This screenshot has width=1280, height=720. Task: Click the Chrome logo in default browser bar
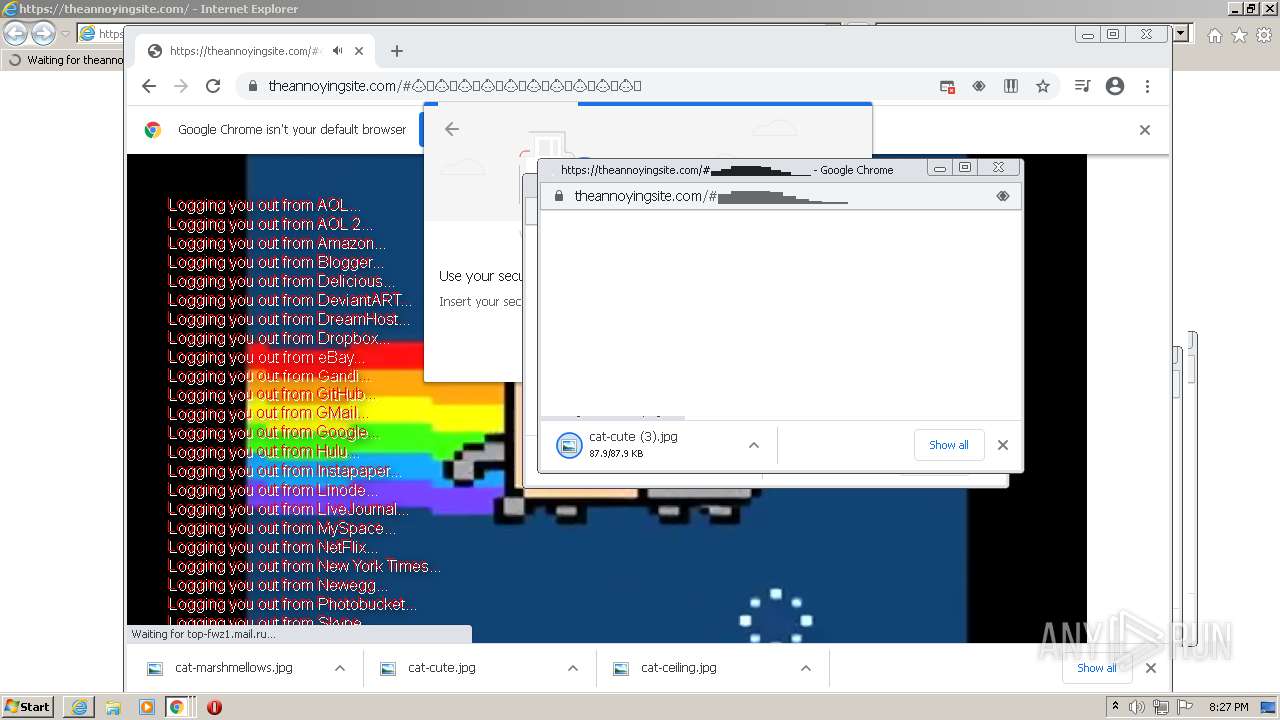pyautogui.click(x=153, y=129)
